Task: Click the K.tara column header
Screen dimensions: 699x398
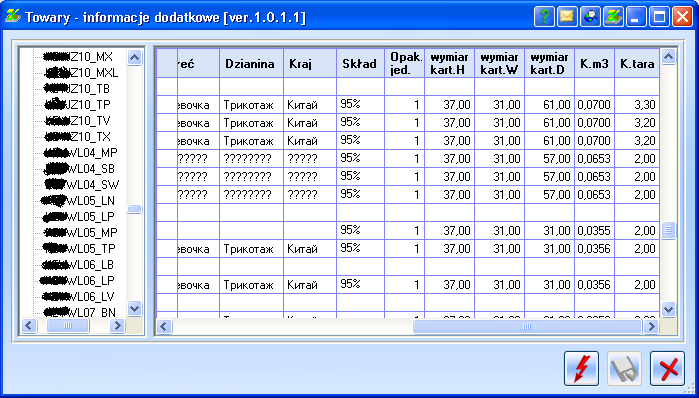Action: [637, 64]
